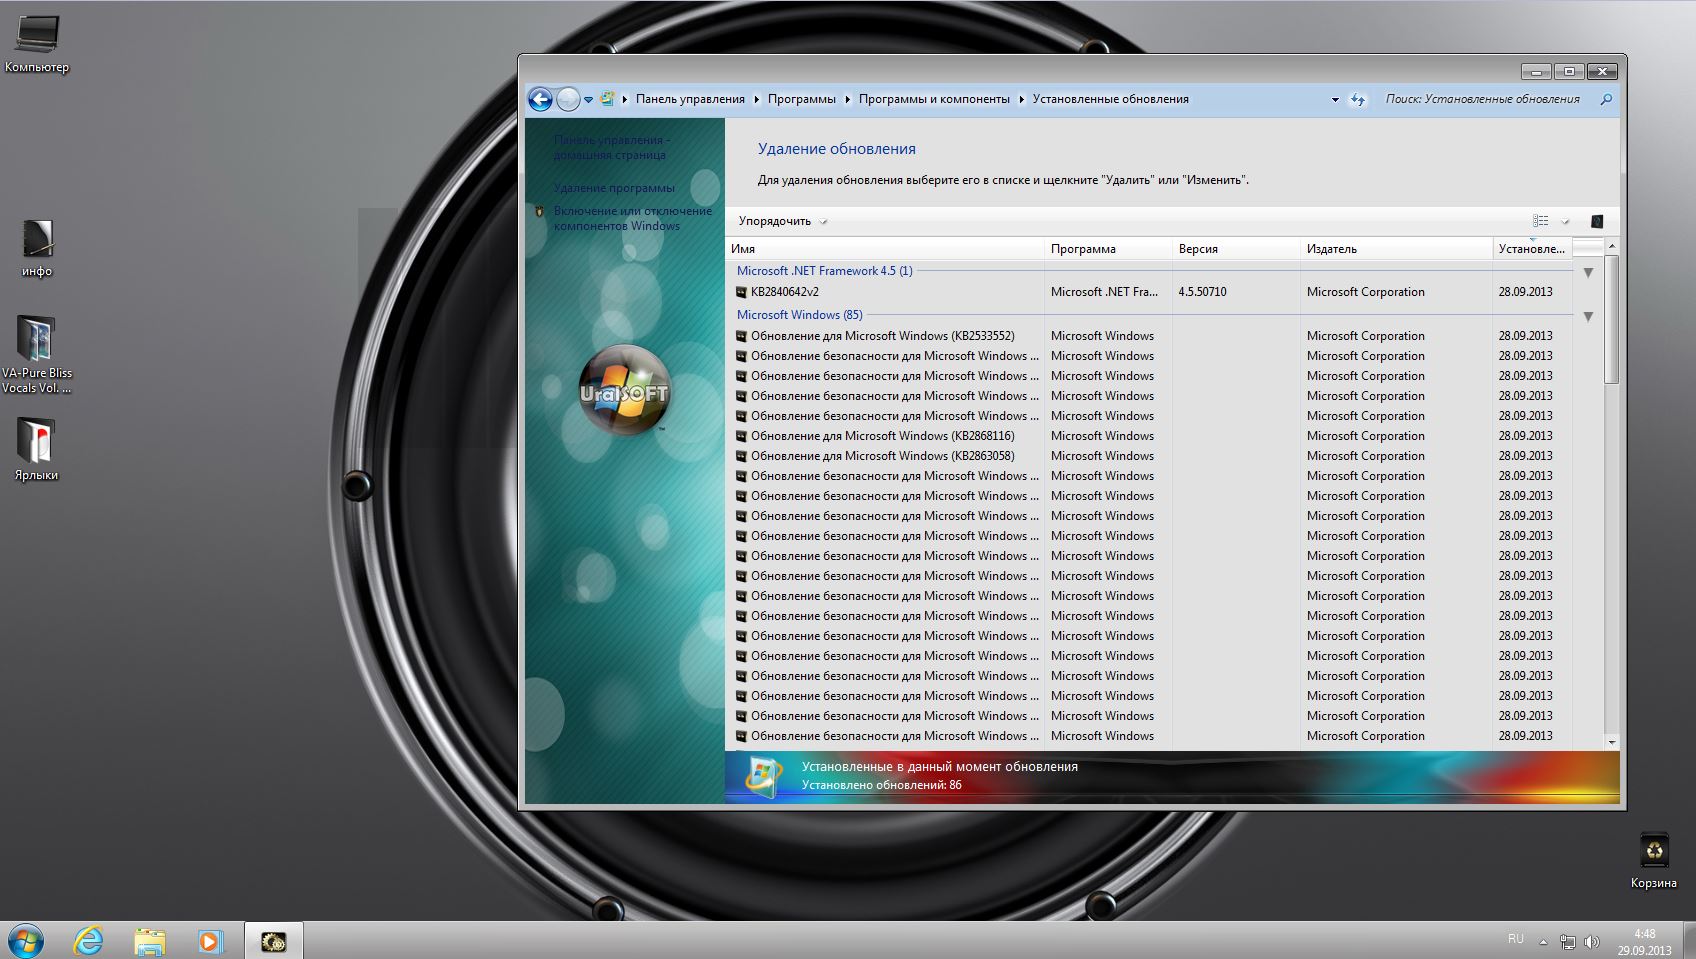The image size is (1696, 959).
Task: Go back with the Back arrow button
Action: (540, 99)
